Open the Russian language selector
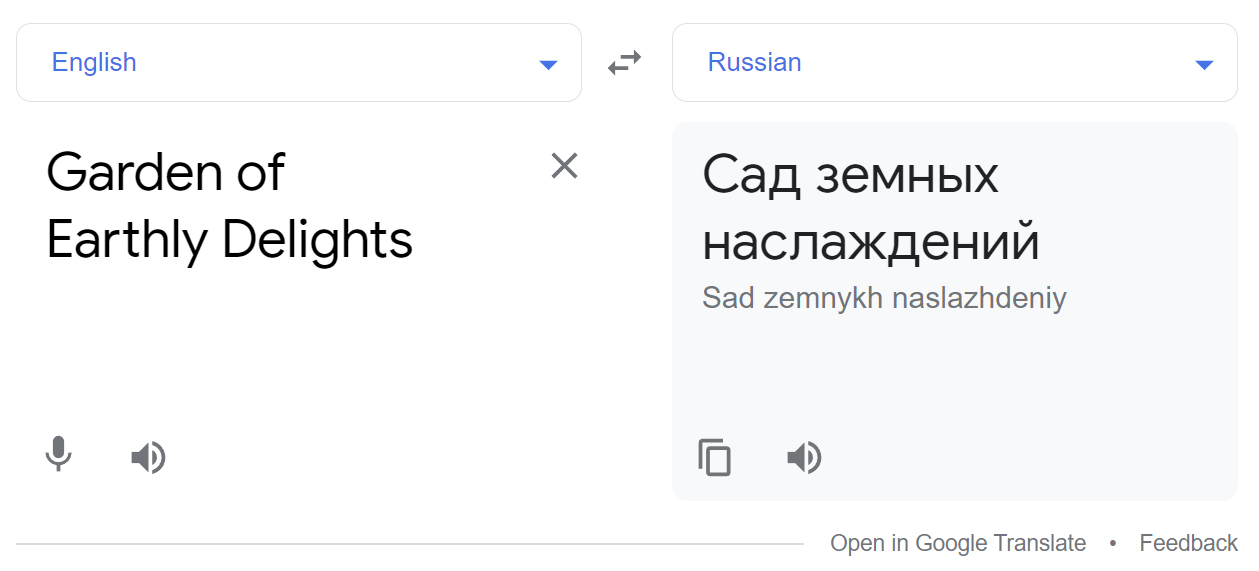The image size is (1259, 571). 754,62
